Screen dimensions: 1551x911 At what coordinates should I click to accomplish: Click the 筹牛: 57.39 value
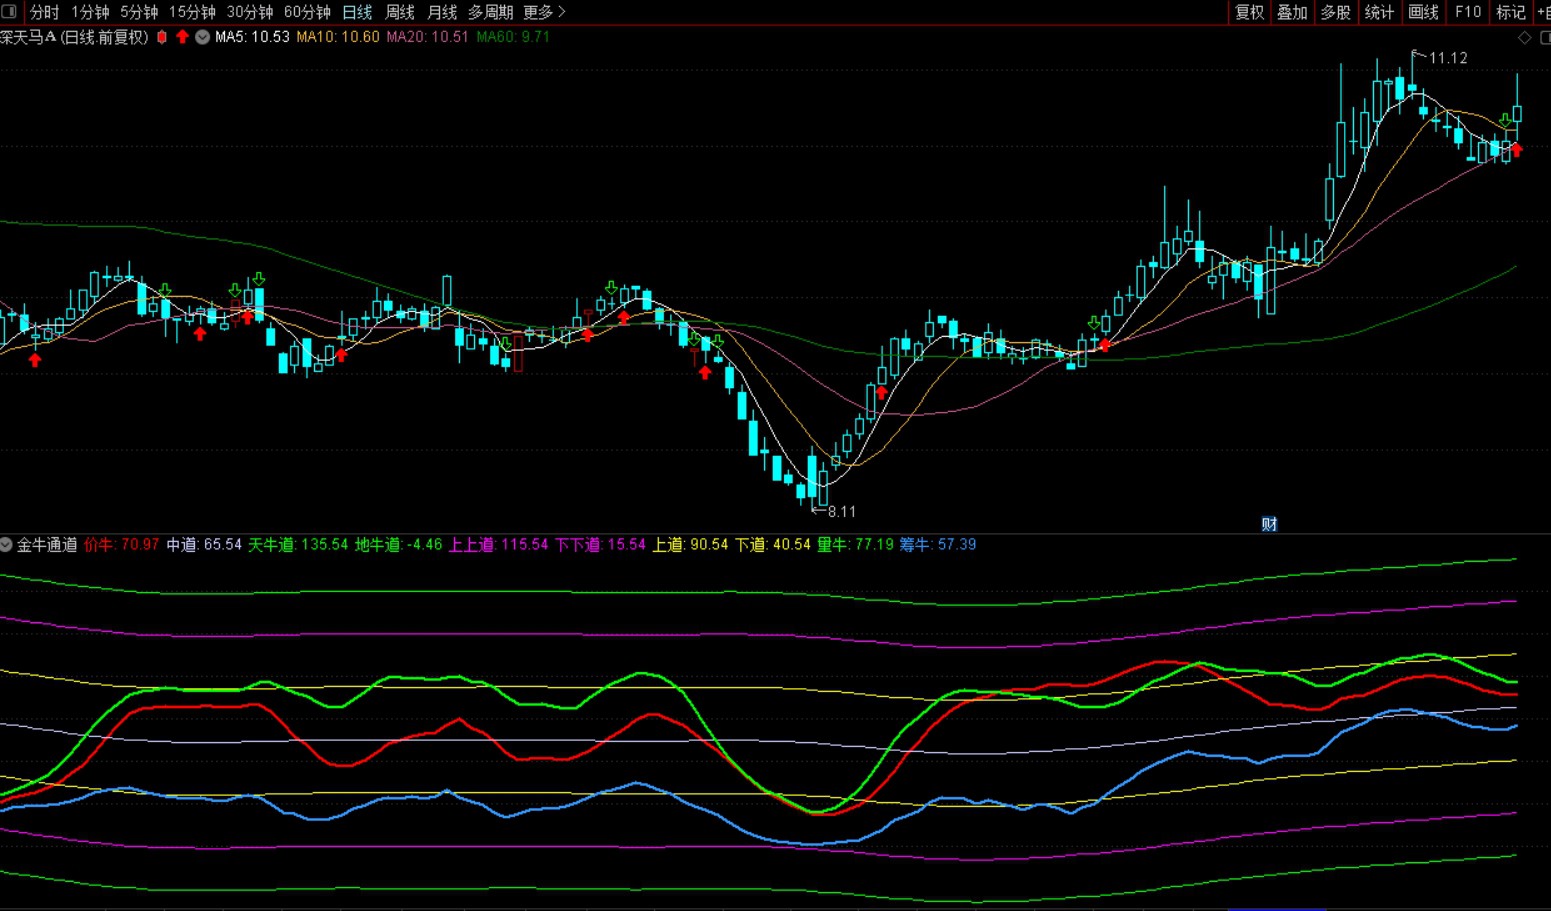click(937, 545)
